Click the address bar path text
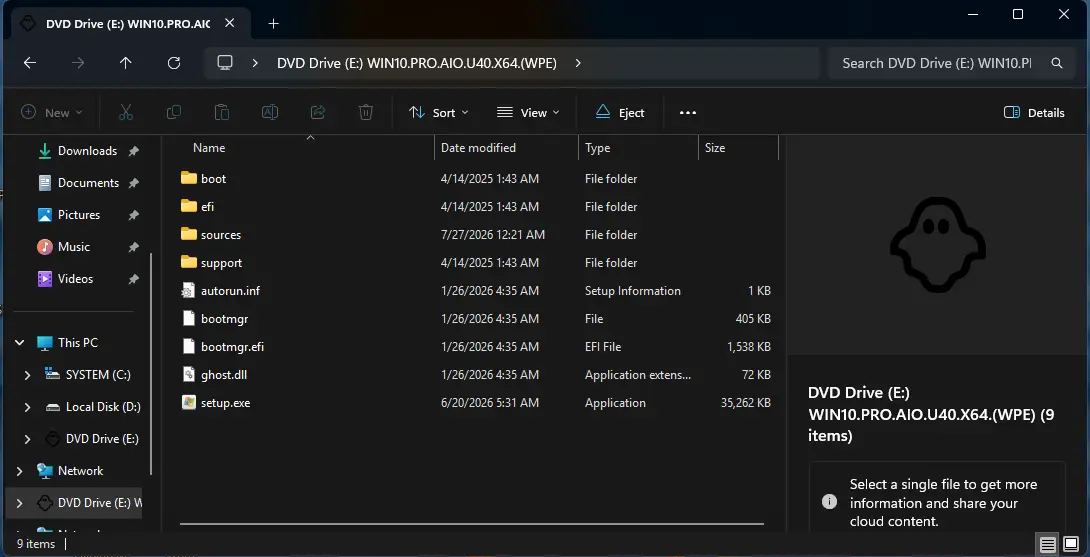 (416, 63)
